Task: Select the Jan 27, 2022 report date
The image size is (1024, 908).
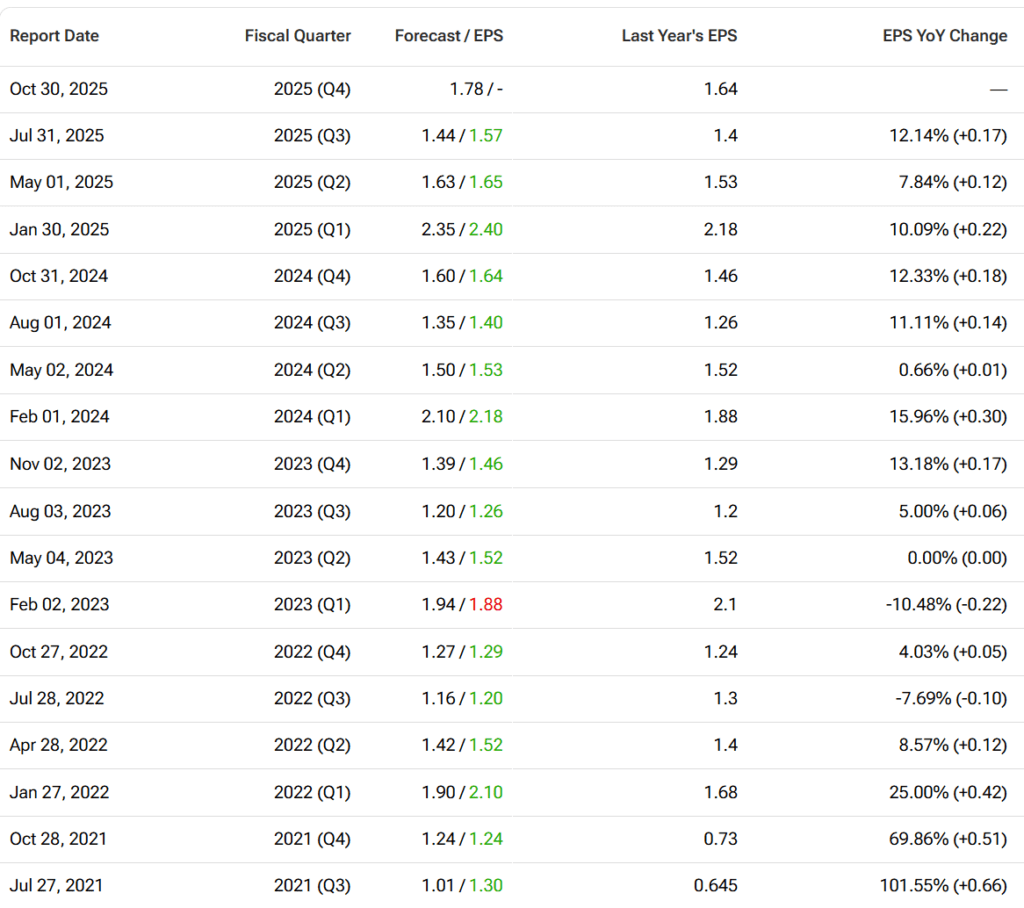Action: point(59,792)
